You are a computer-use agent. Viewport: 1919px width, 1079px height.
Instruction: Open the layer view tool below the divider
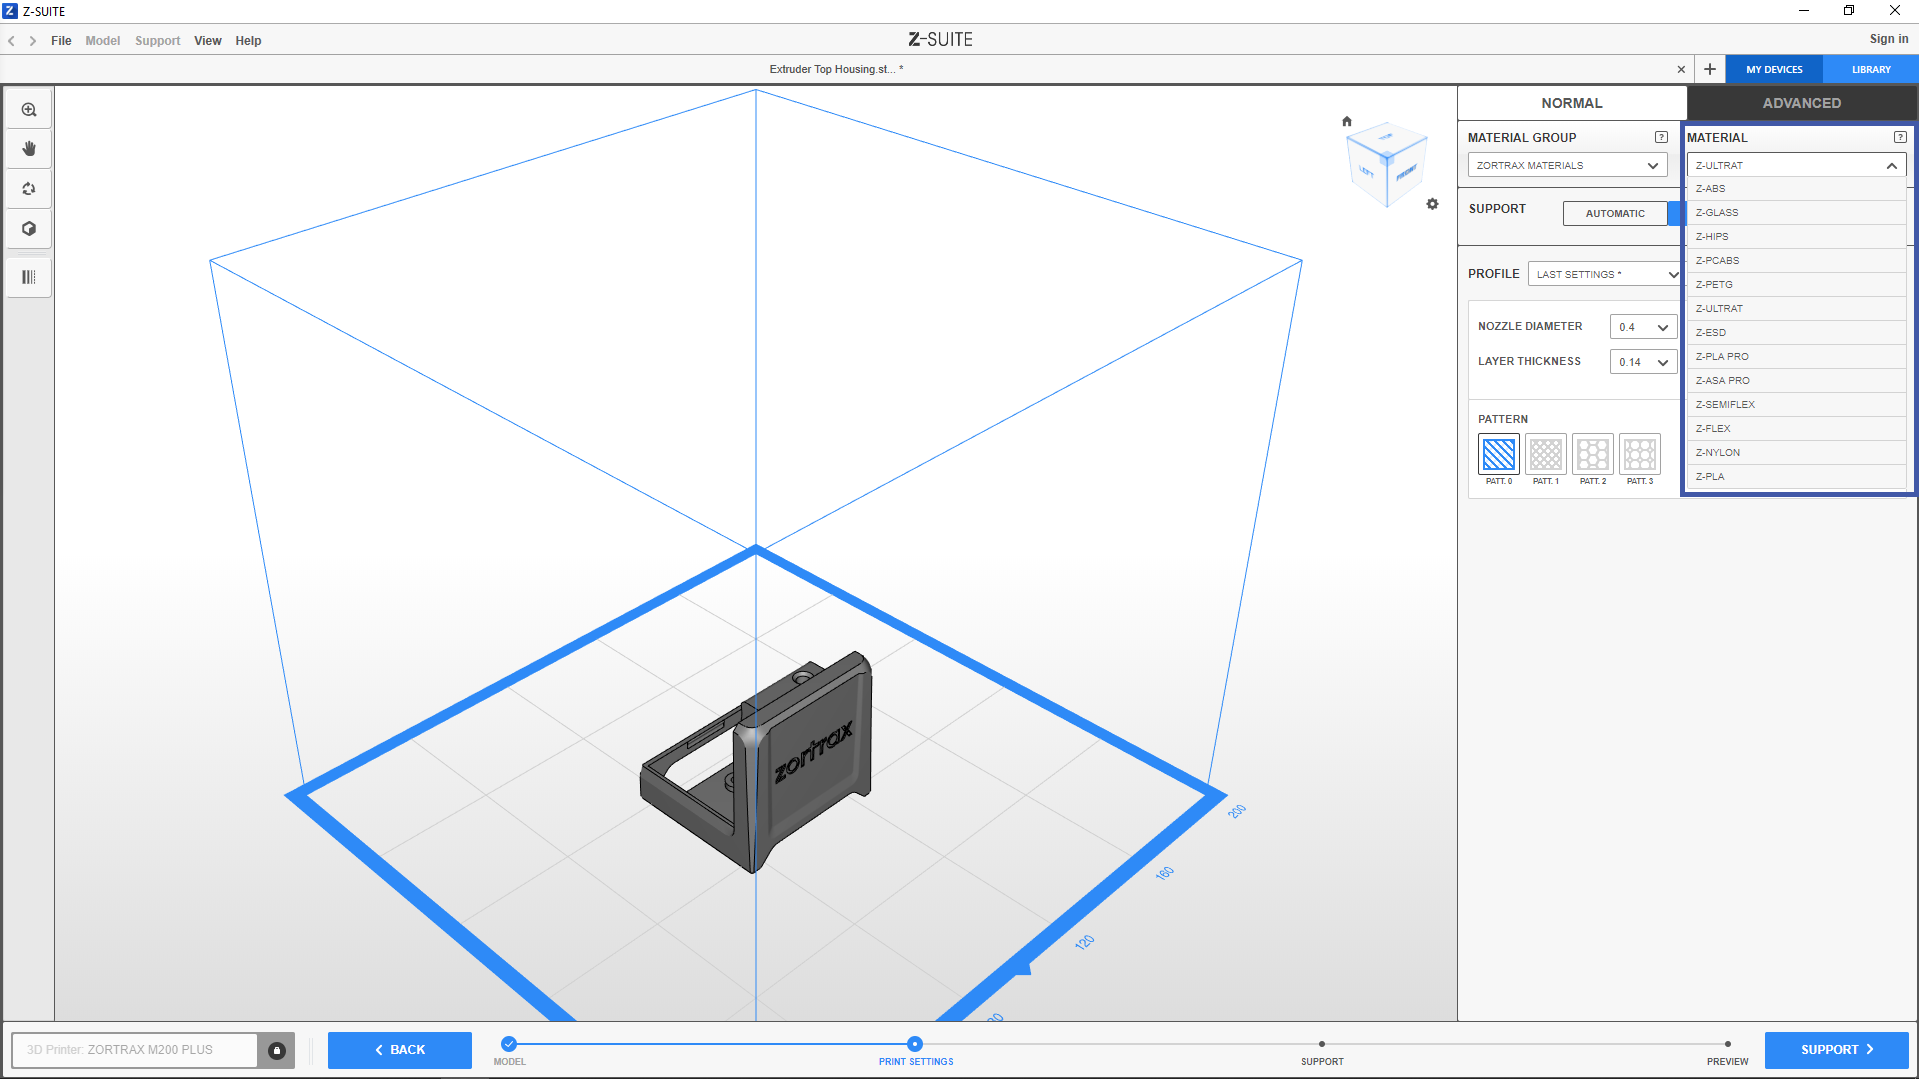[29, 277]
